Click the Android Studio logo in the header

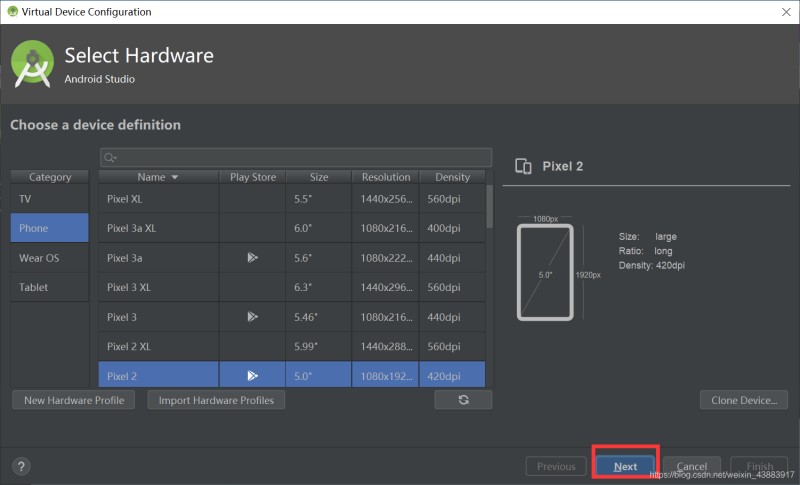point(32,63)
